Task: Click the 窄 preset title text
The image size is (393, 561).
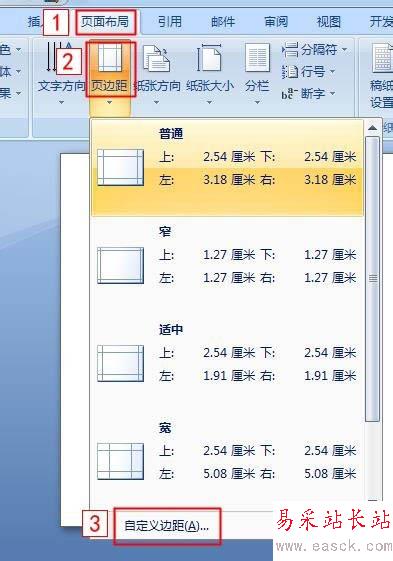Action: 165,232
